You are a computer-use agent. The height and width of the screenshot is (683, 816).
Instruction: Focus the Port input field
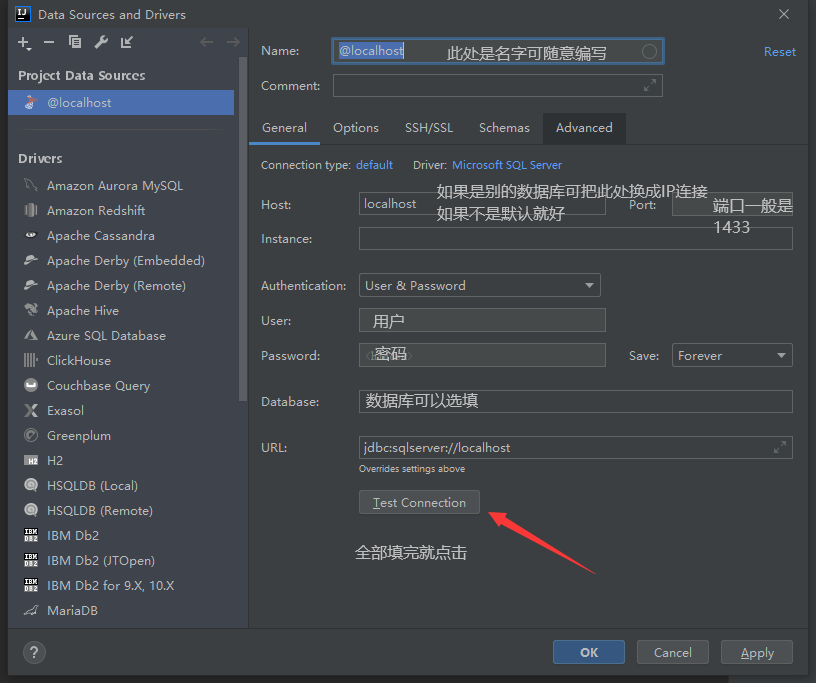[732, 204]
